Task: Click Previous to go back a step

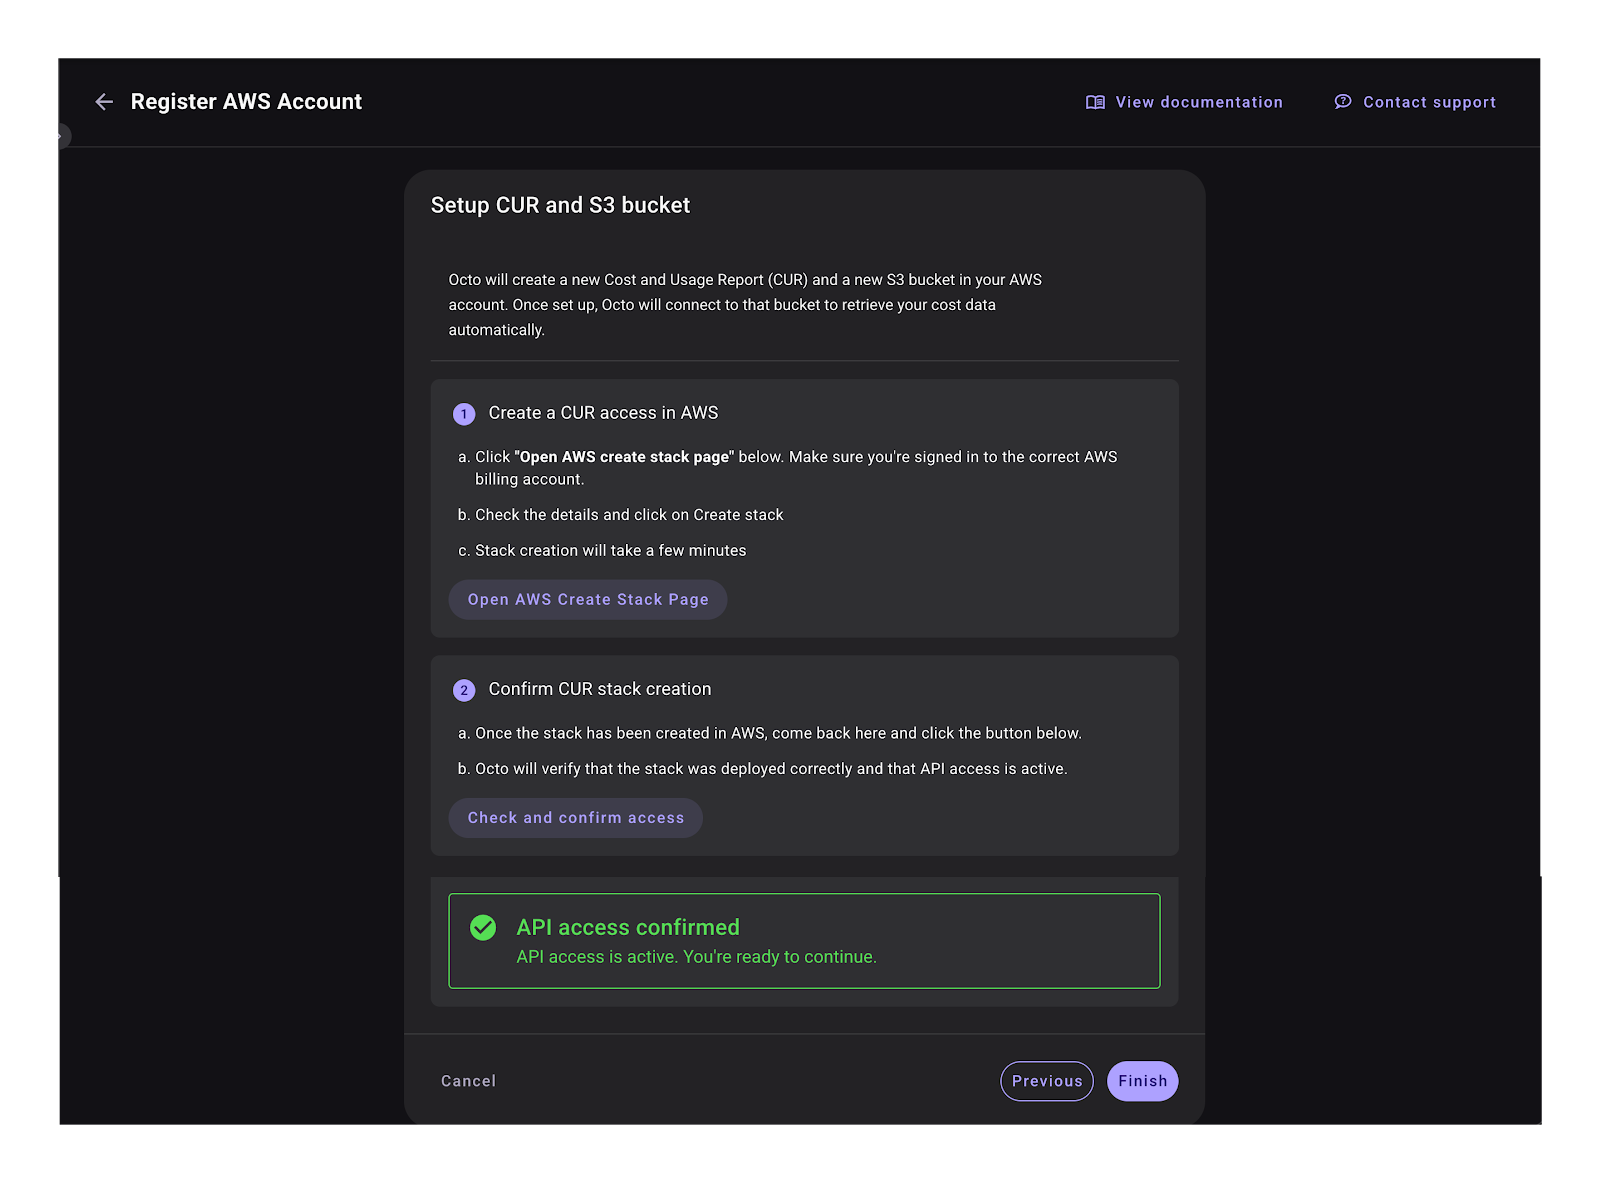Action: (x=1046, y=1081)
